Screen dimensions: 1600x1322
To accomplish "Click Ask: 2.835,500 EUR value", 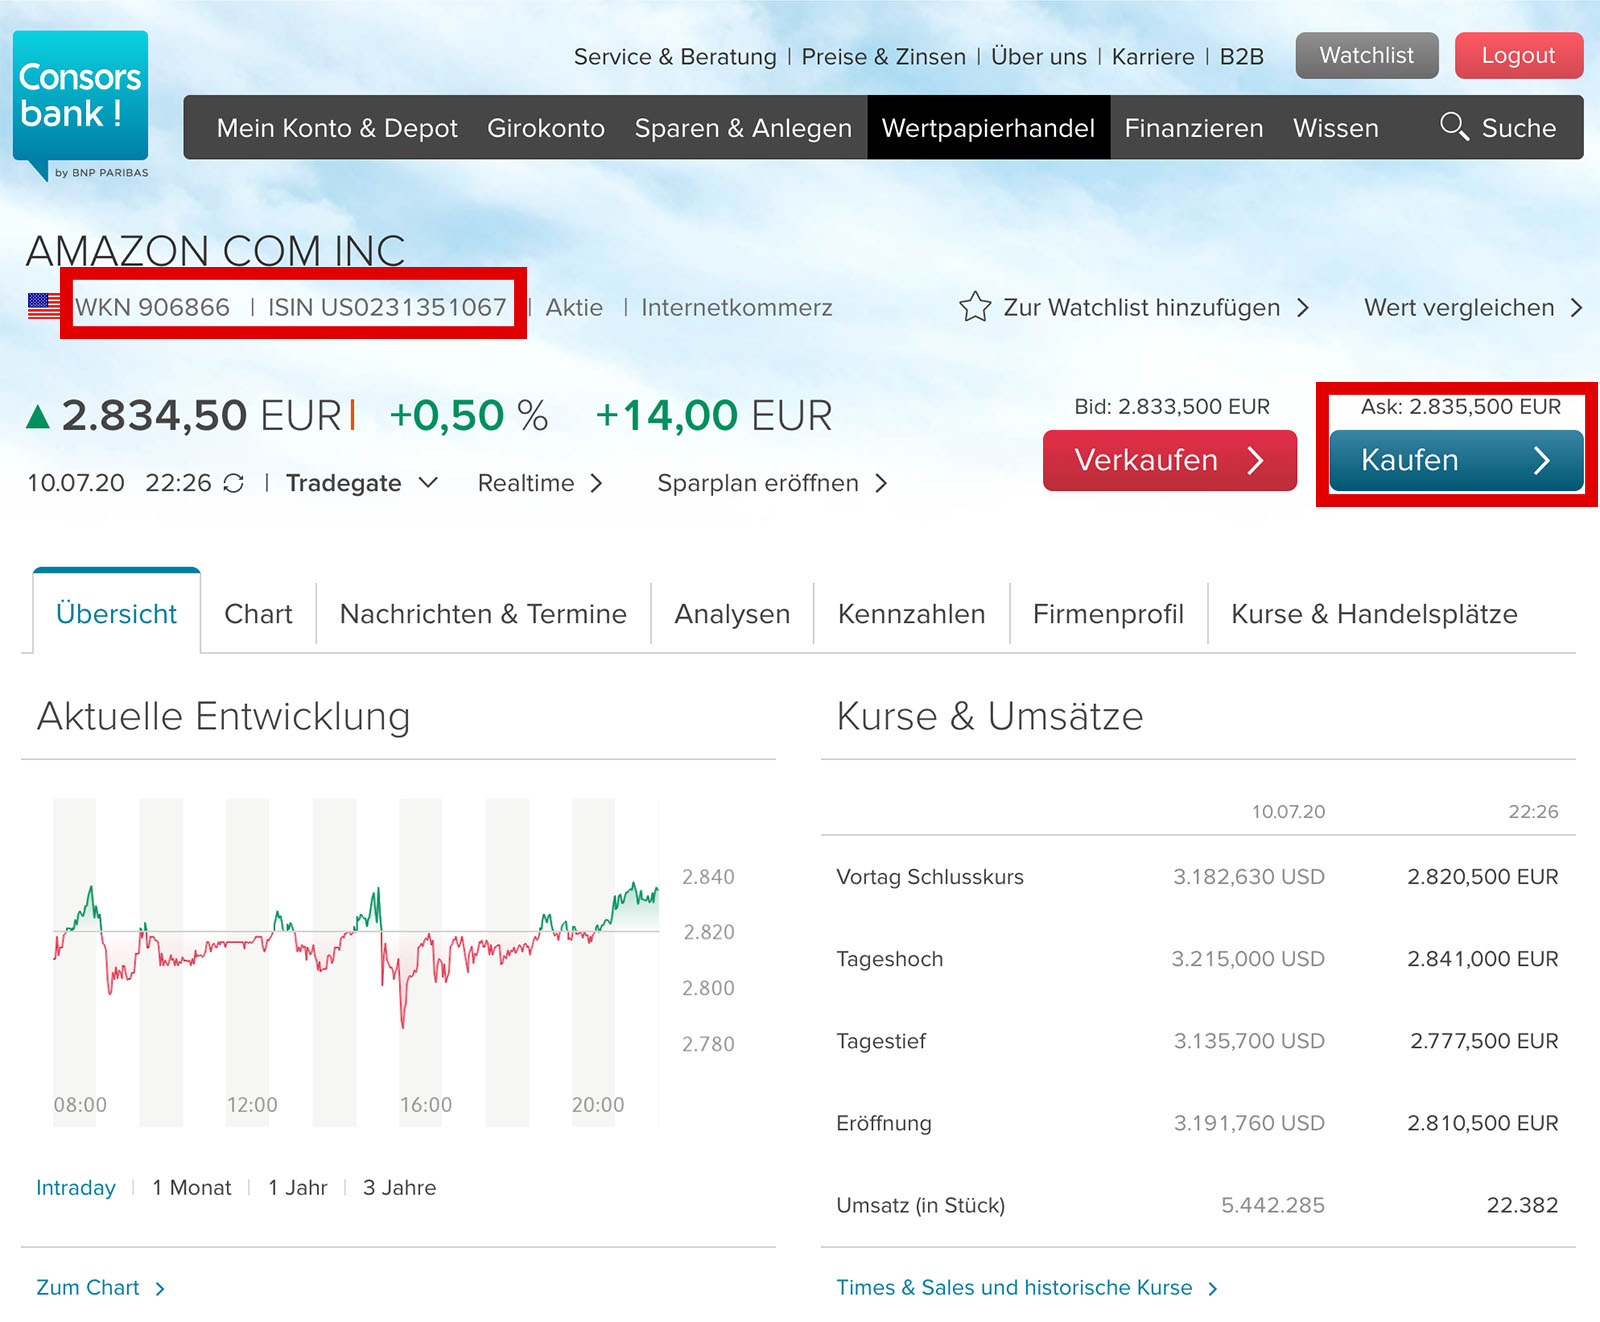I will [x=1461, y=407].
